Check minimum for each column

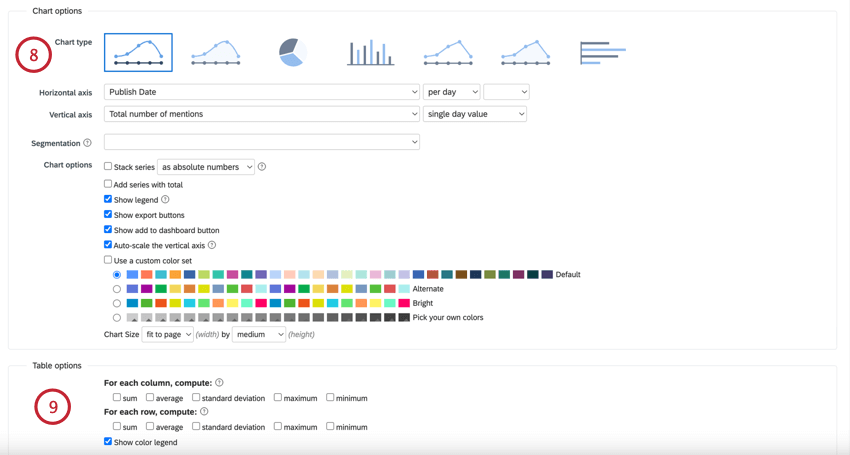(330, 398)
